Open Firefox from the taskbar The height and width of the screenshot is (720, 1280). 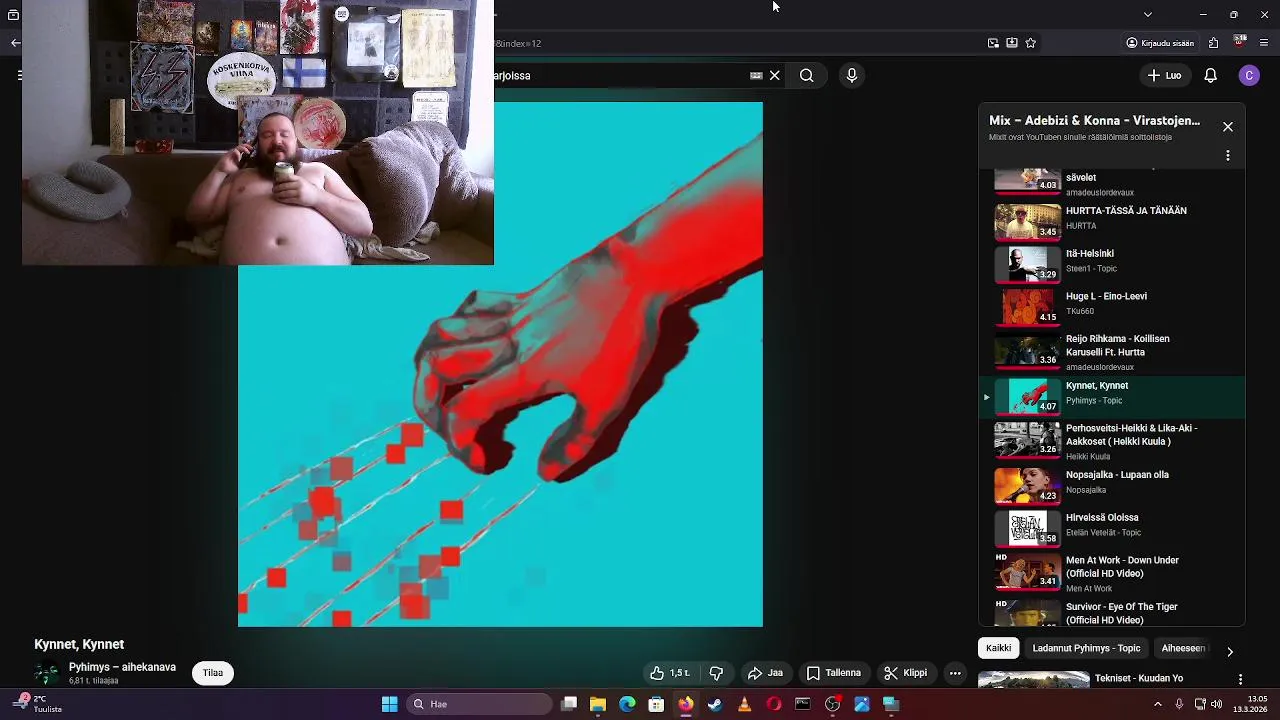point(685,704)
